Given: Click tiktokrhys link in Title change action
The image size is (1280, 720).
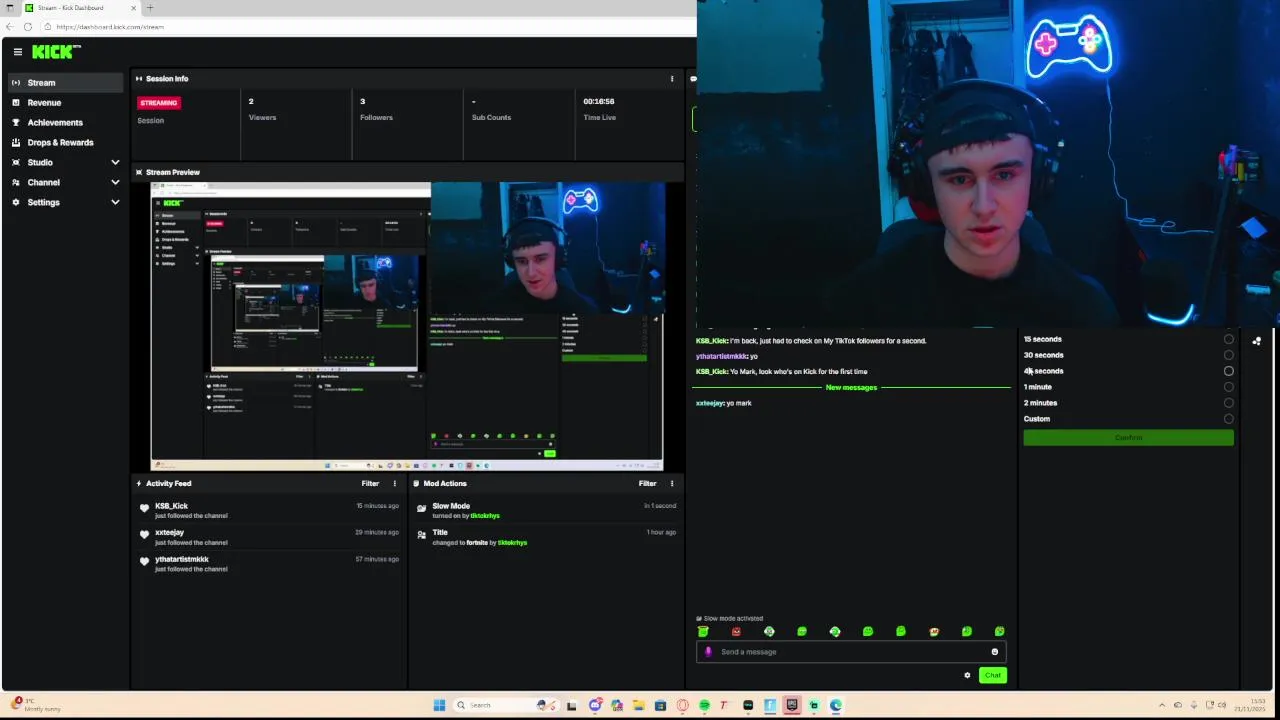Looking at the screenshot, I should point(512,543).
